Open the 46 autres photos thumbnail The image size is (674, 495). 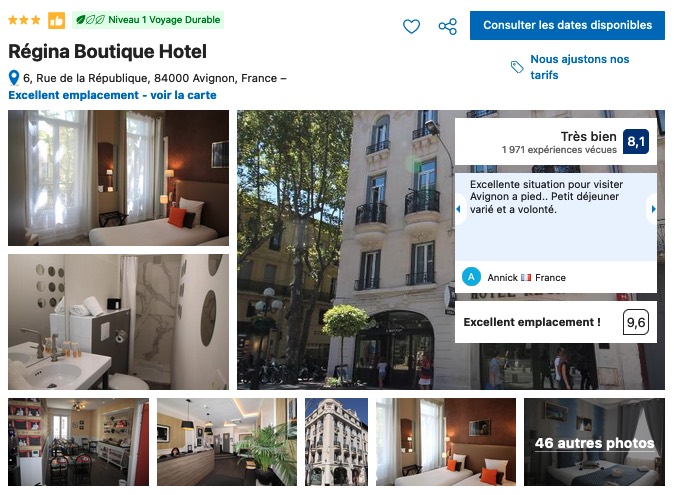click(x=594, y=442)
